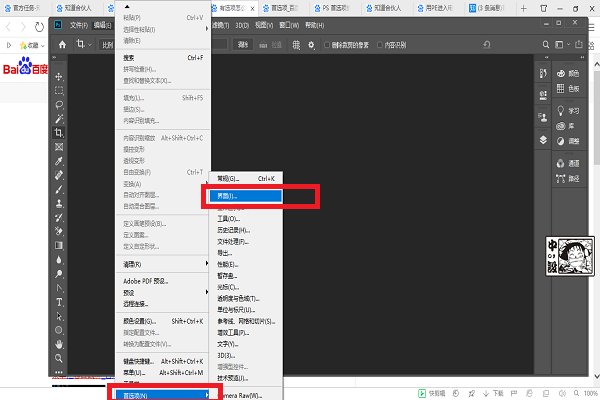
Task: Select the Ellipse shape tool
Action: coord(59,330)
